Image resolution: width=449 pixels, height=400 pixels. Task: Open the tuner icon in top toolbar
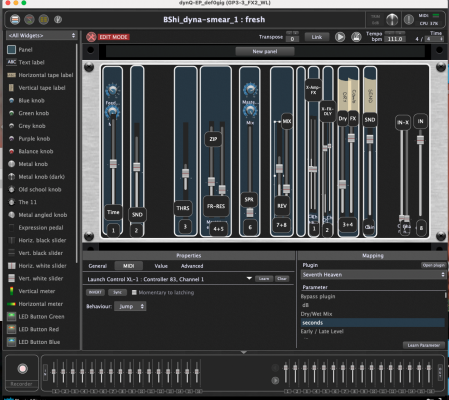click(58, 20)
